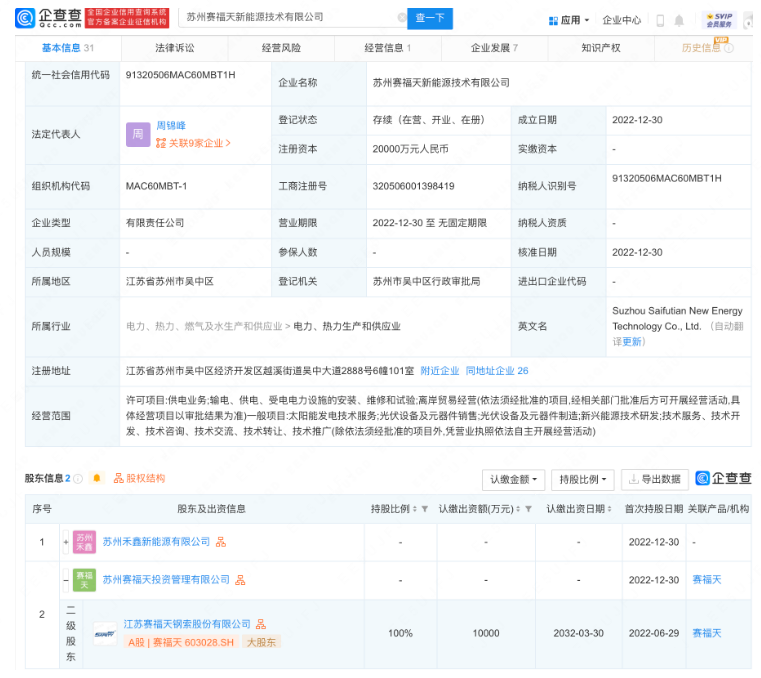Open equity chart icon beside 苏州禾鑫新能源有限公司

[220, 542]
